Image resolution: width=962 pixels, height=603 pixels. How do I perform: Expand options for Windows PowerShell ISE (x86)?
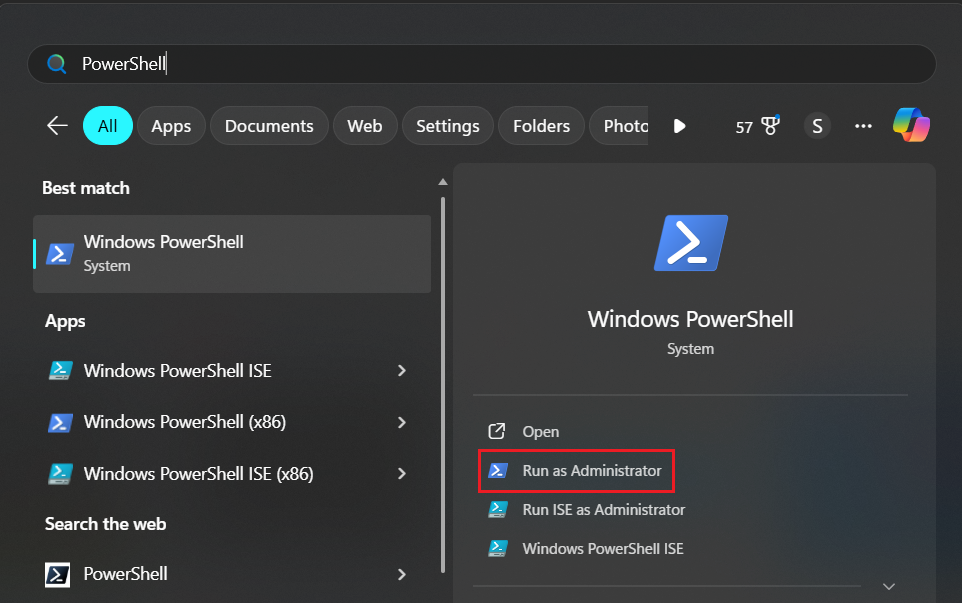point(401,473)
